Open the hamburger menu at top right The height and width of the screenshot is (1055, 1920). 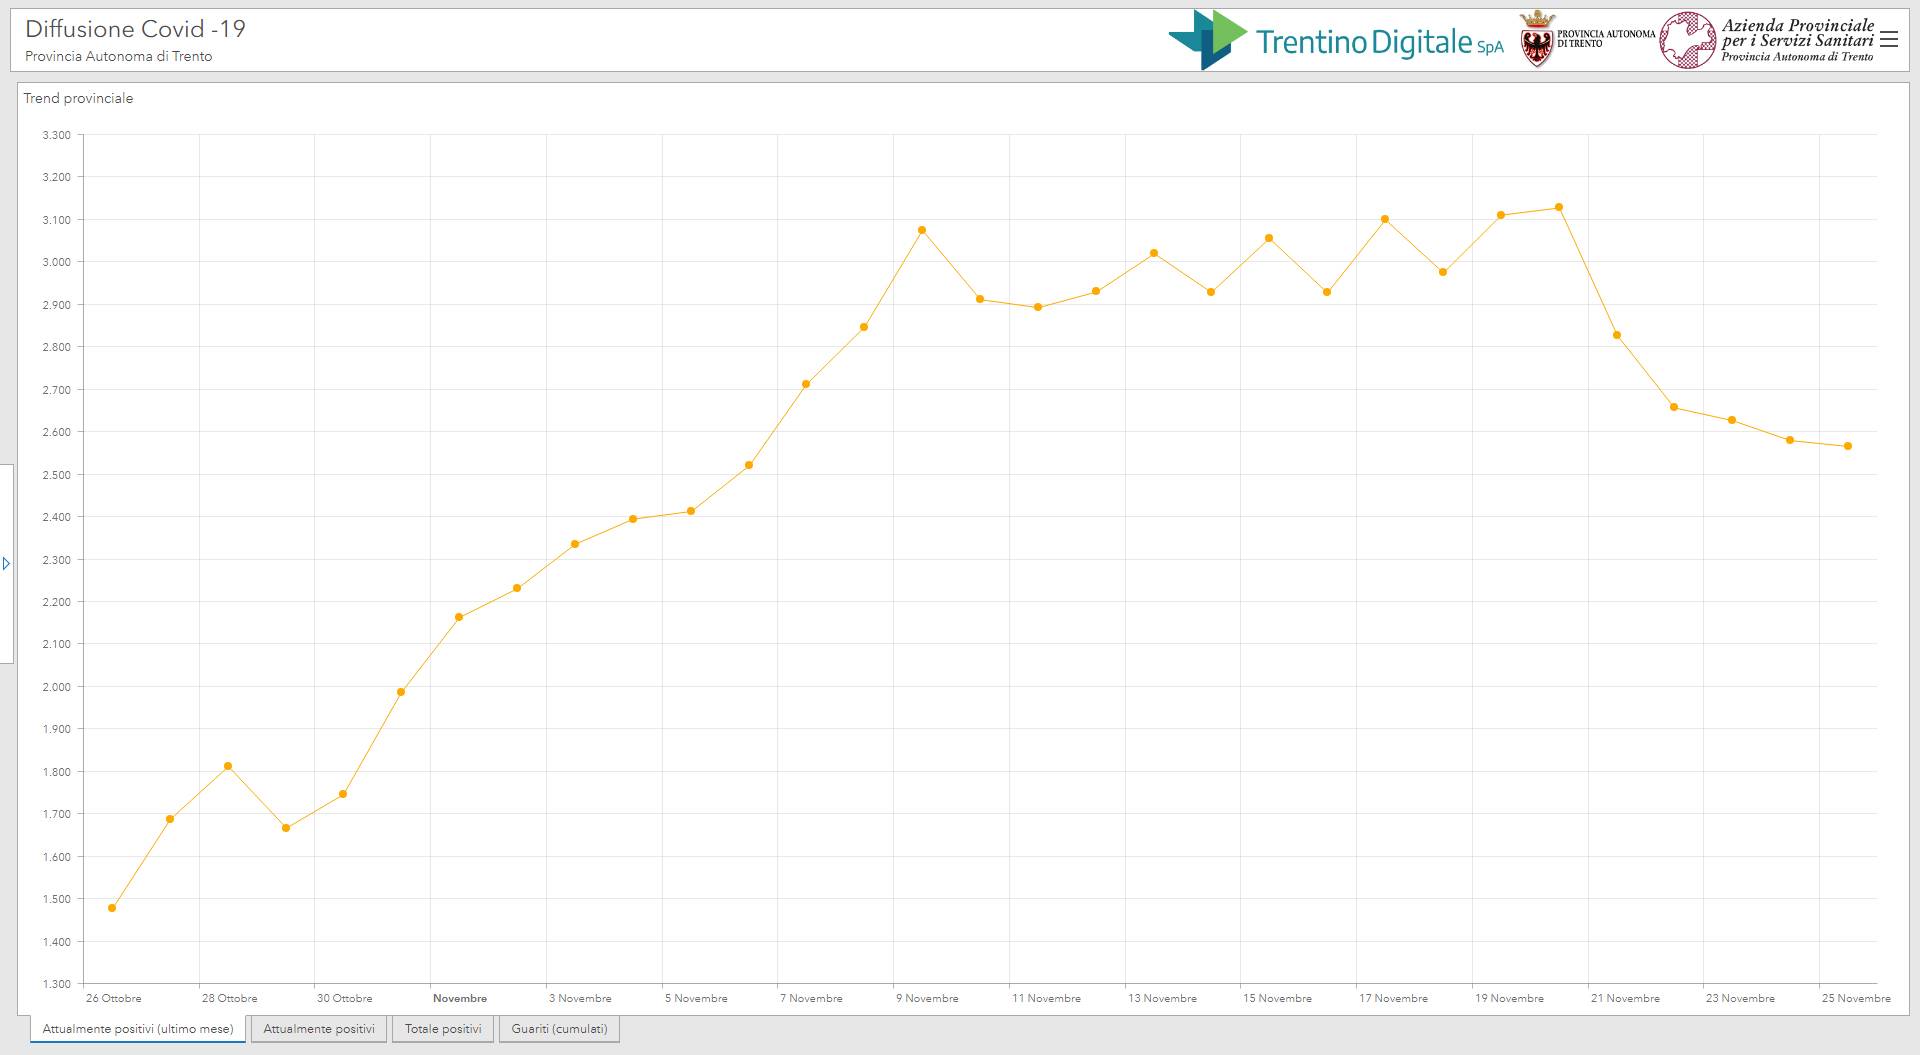point(1888,39)
